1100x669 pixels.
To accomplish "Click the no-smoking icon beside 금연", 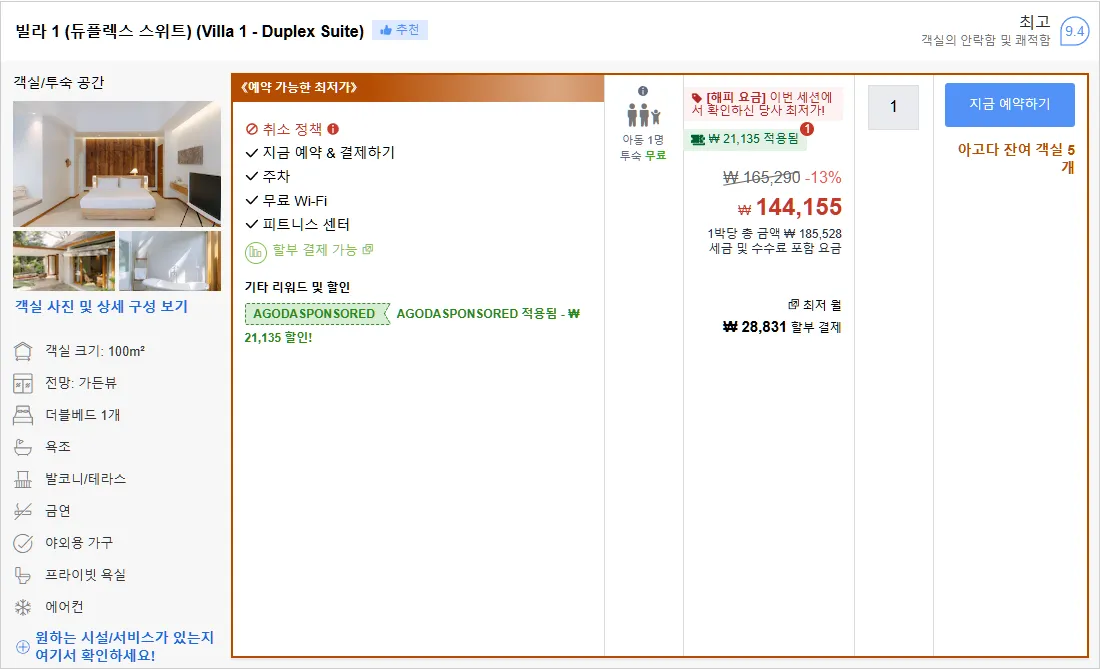I will (23, 511).
